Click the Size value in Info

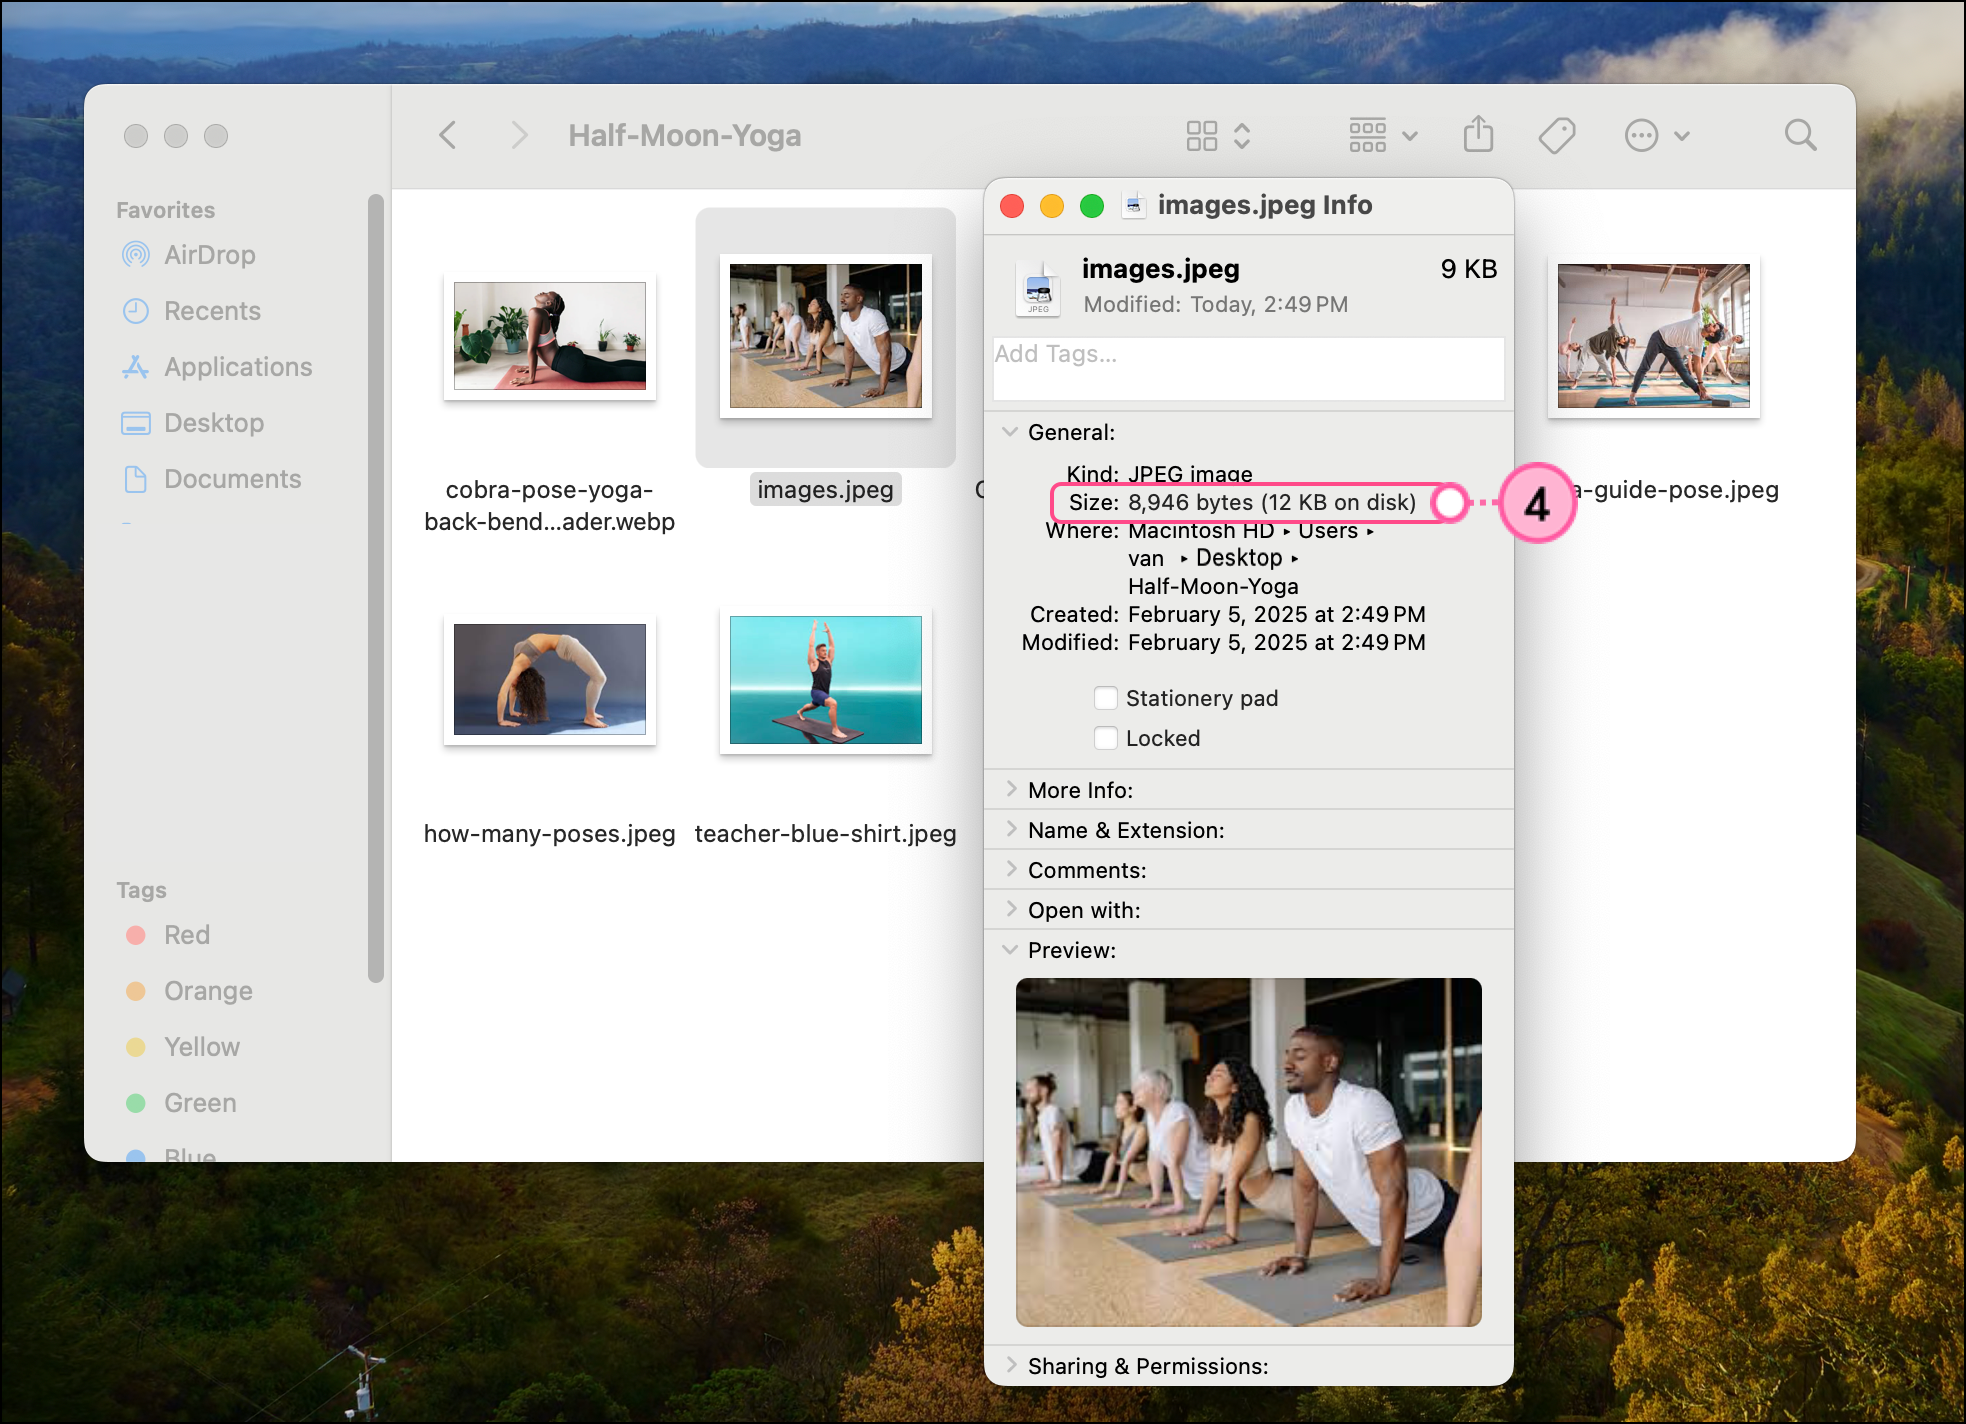point(1272,502)
